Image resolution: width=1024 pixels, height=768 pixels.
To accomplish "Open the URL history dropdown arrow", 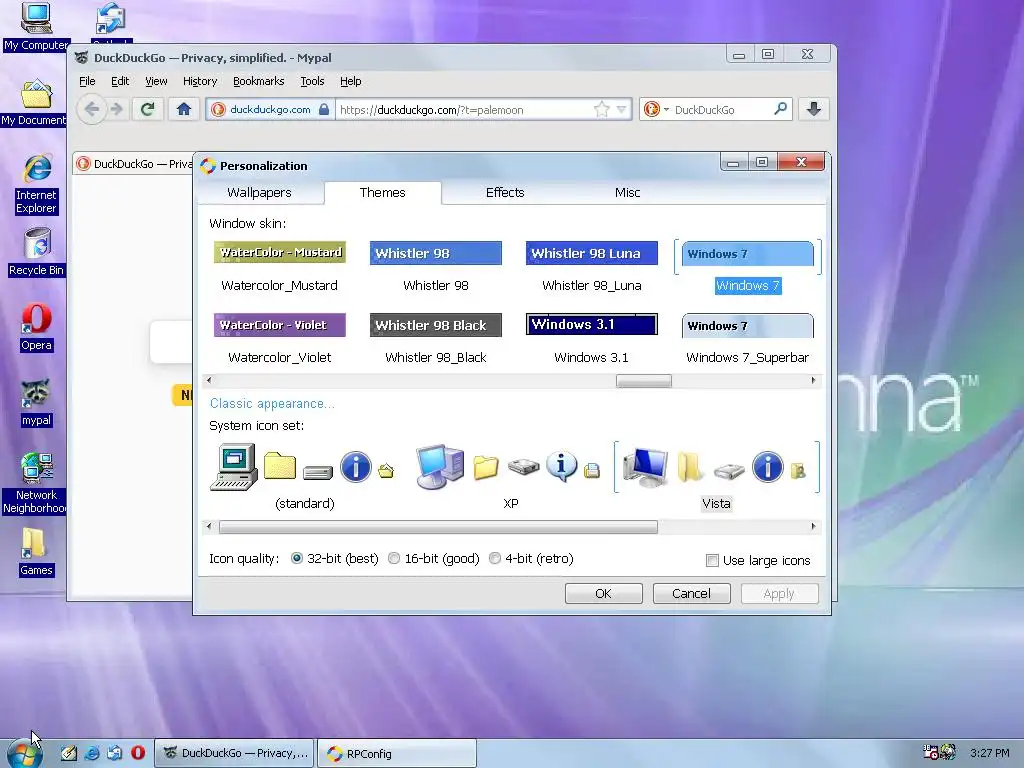I will [x=622, y=110].
